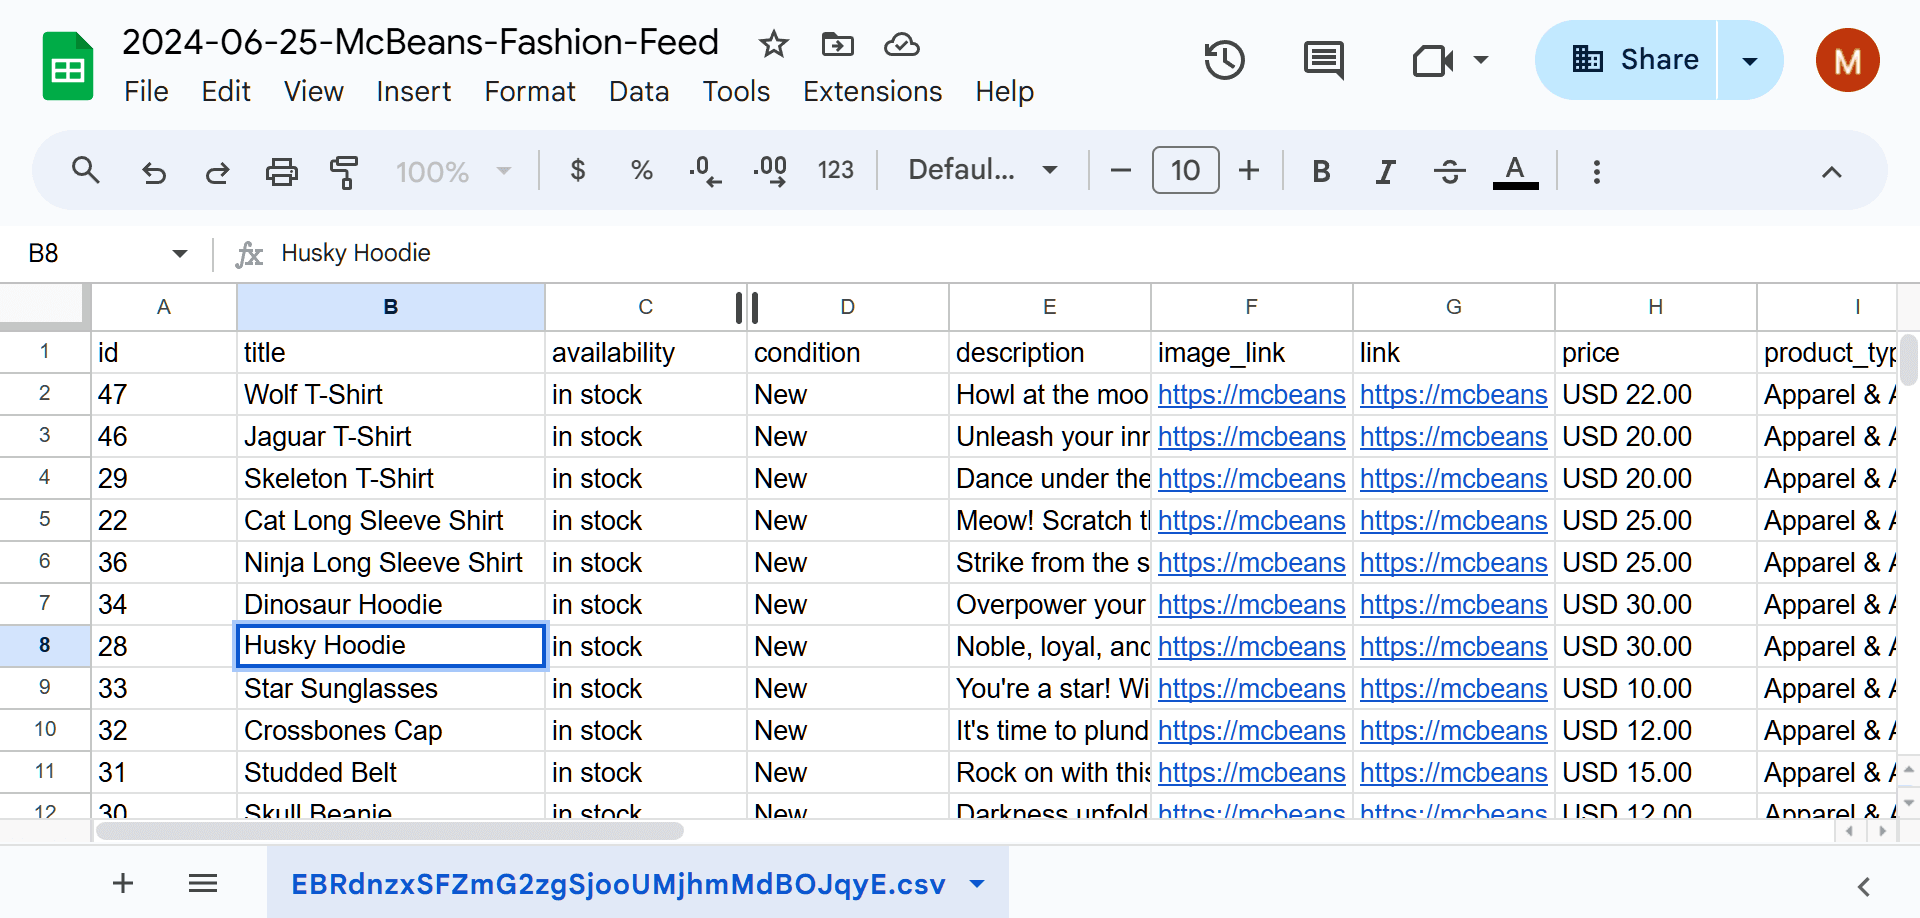The height and width of the screenshot is (918, 1920).
Task: Open the zoom level dropdown
Action: tap(453, 171)
